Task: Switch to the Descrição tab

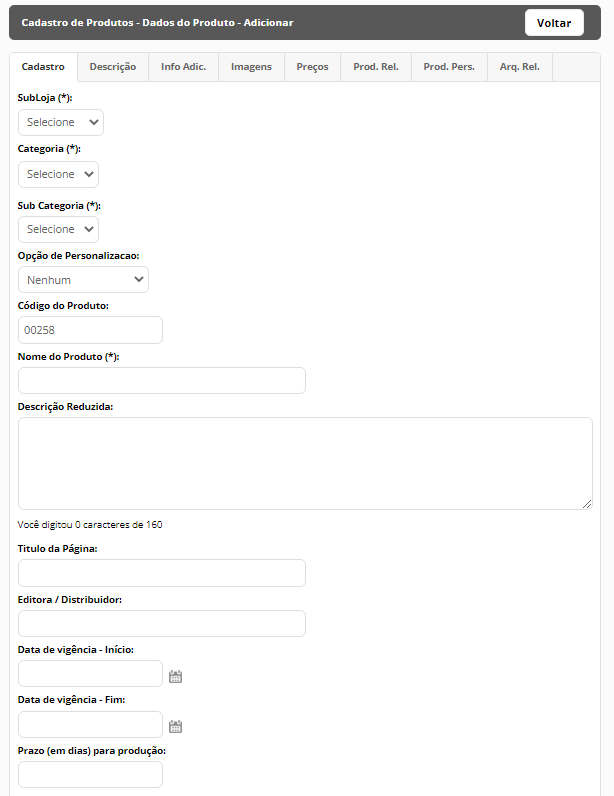Action: tap(113, 67)
